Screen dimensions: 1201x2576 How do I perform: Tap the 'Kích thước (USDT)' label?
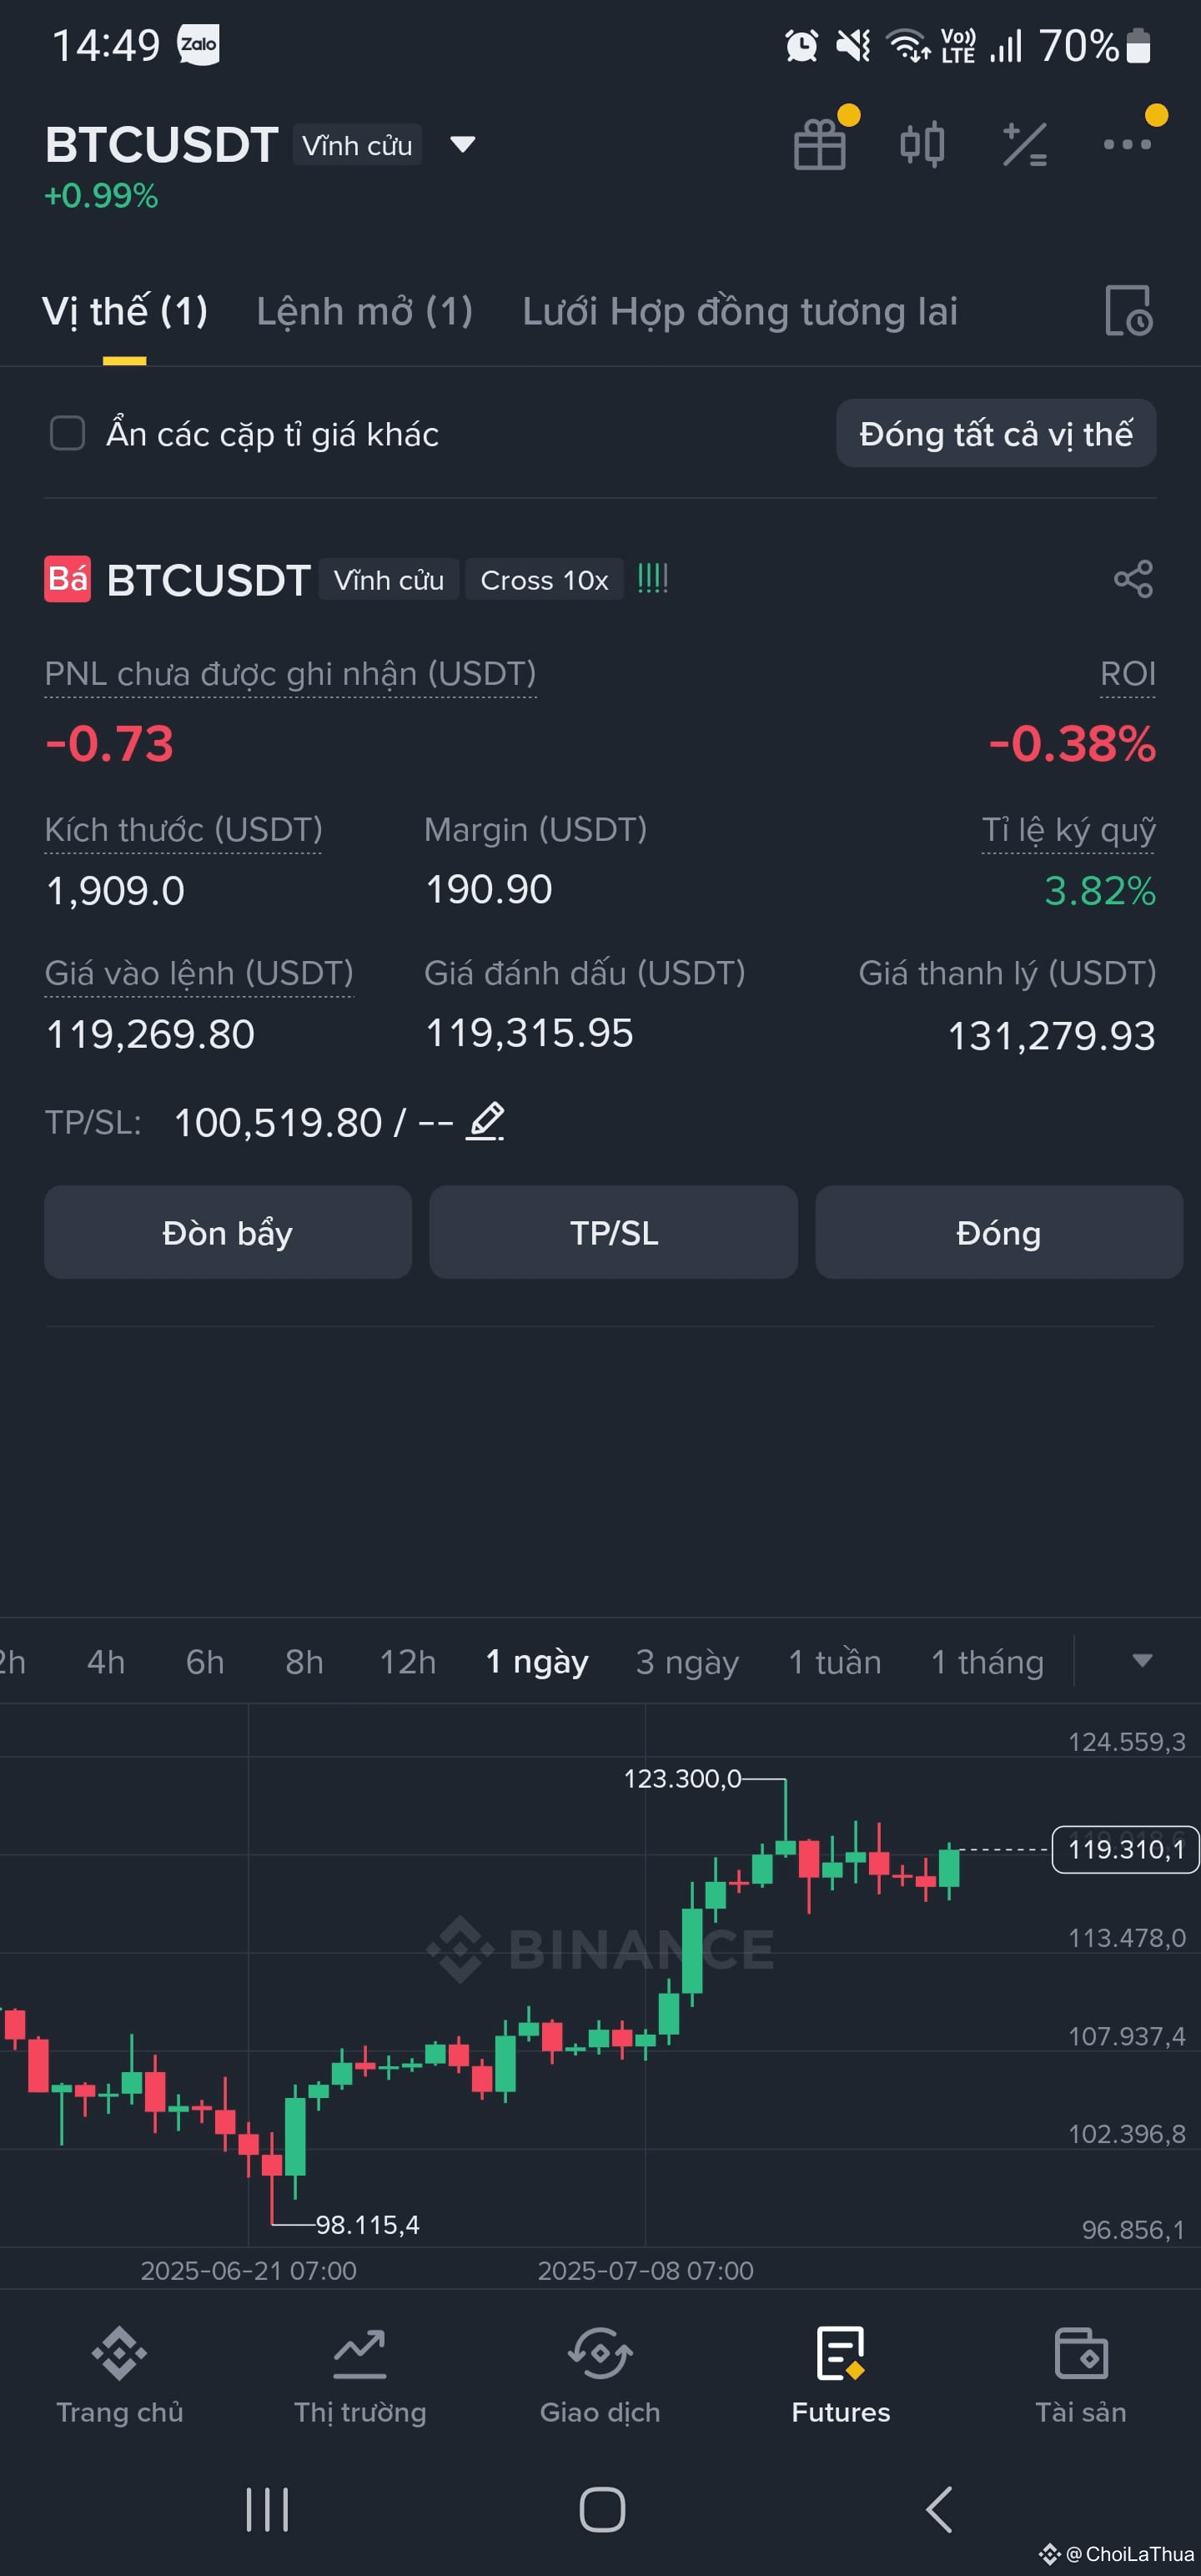coord(183,830)
